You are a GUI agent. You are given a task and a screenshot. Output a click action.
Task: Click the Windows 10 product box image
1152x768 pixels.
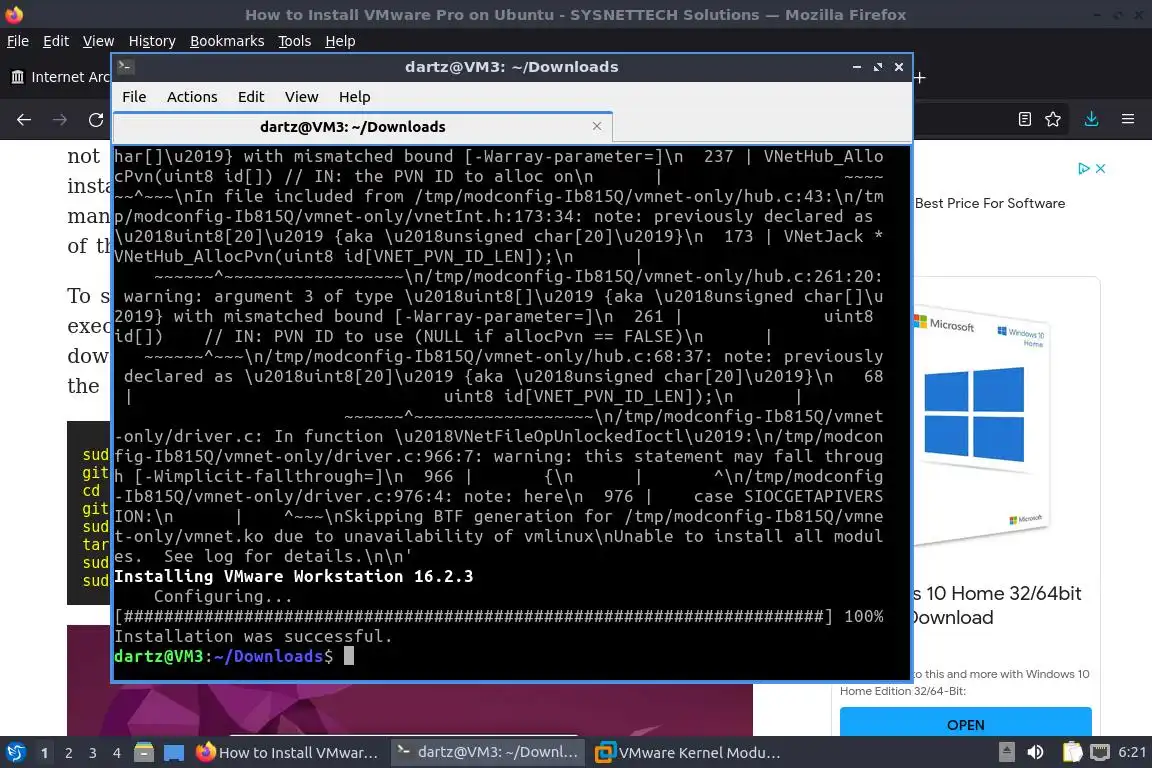[982, 425]
